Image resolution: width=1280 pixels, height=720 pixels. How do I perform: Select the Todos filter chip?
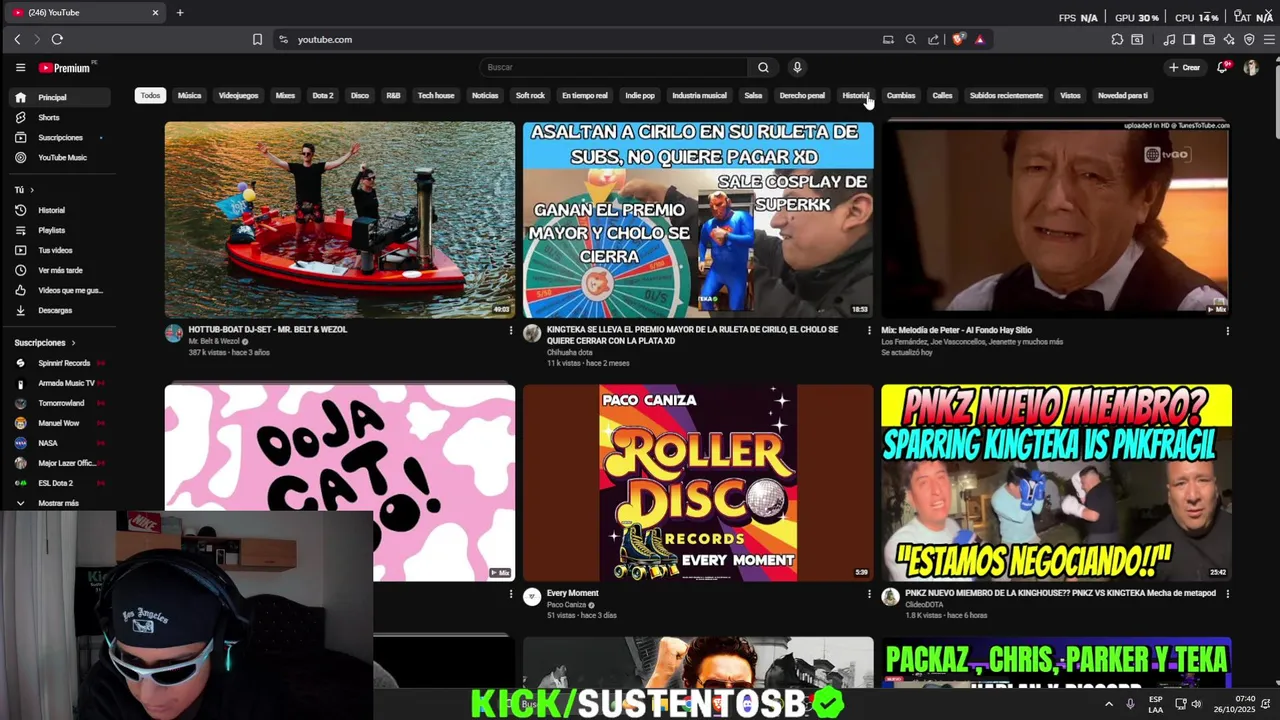click(150, 95)
